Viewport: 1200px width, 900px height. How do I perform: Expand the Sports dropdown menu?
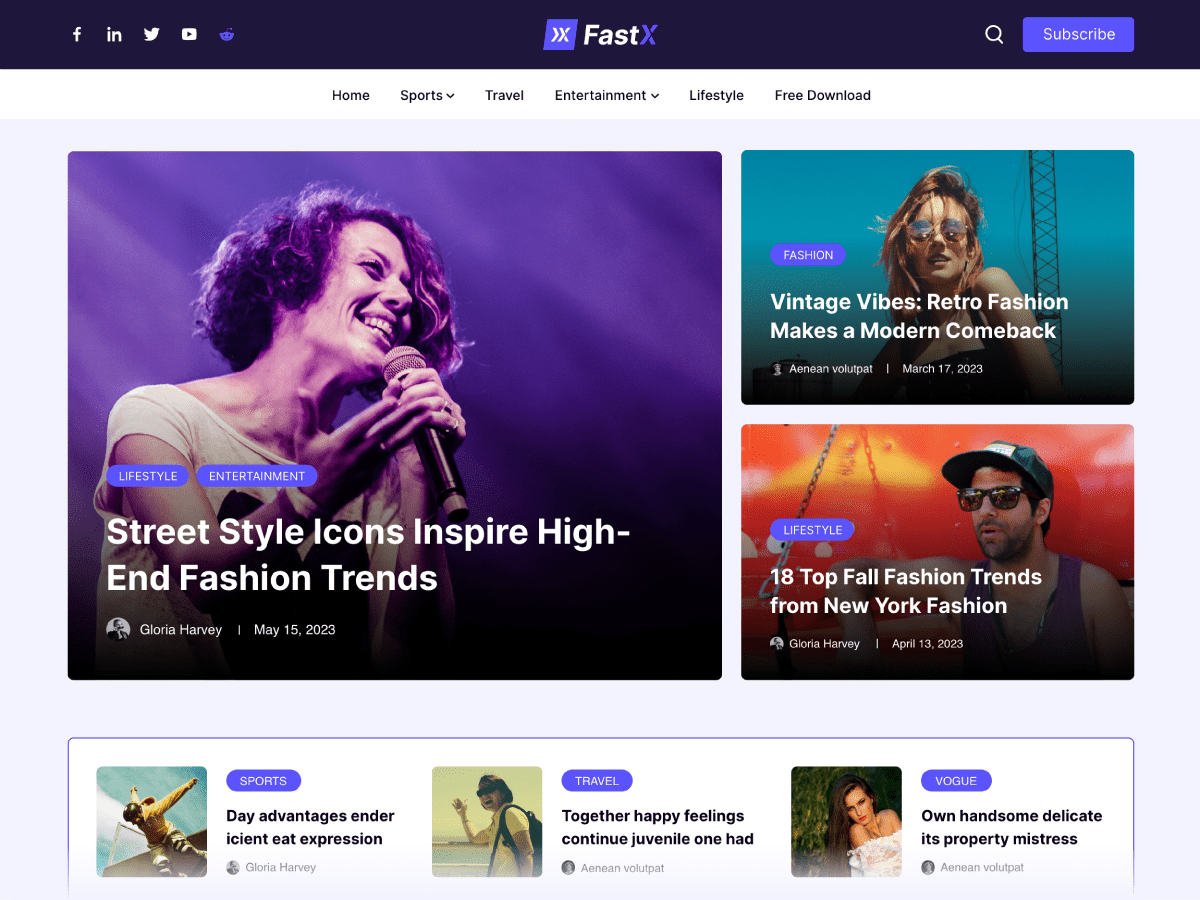click(427, 94)
